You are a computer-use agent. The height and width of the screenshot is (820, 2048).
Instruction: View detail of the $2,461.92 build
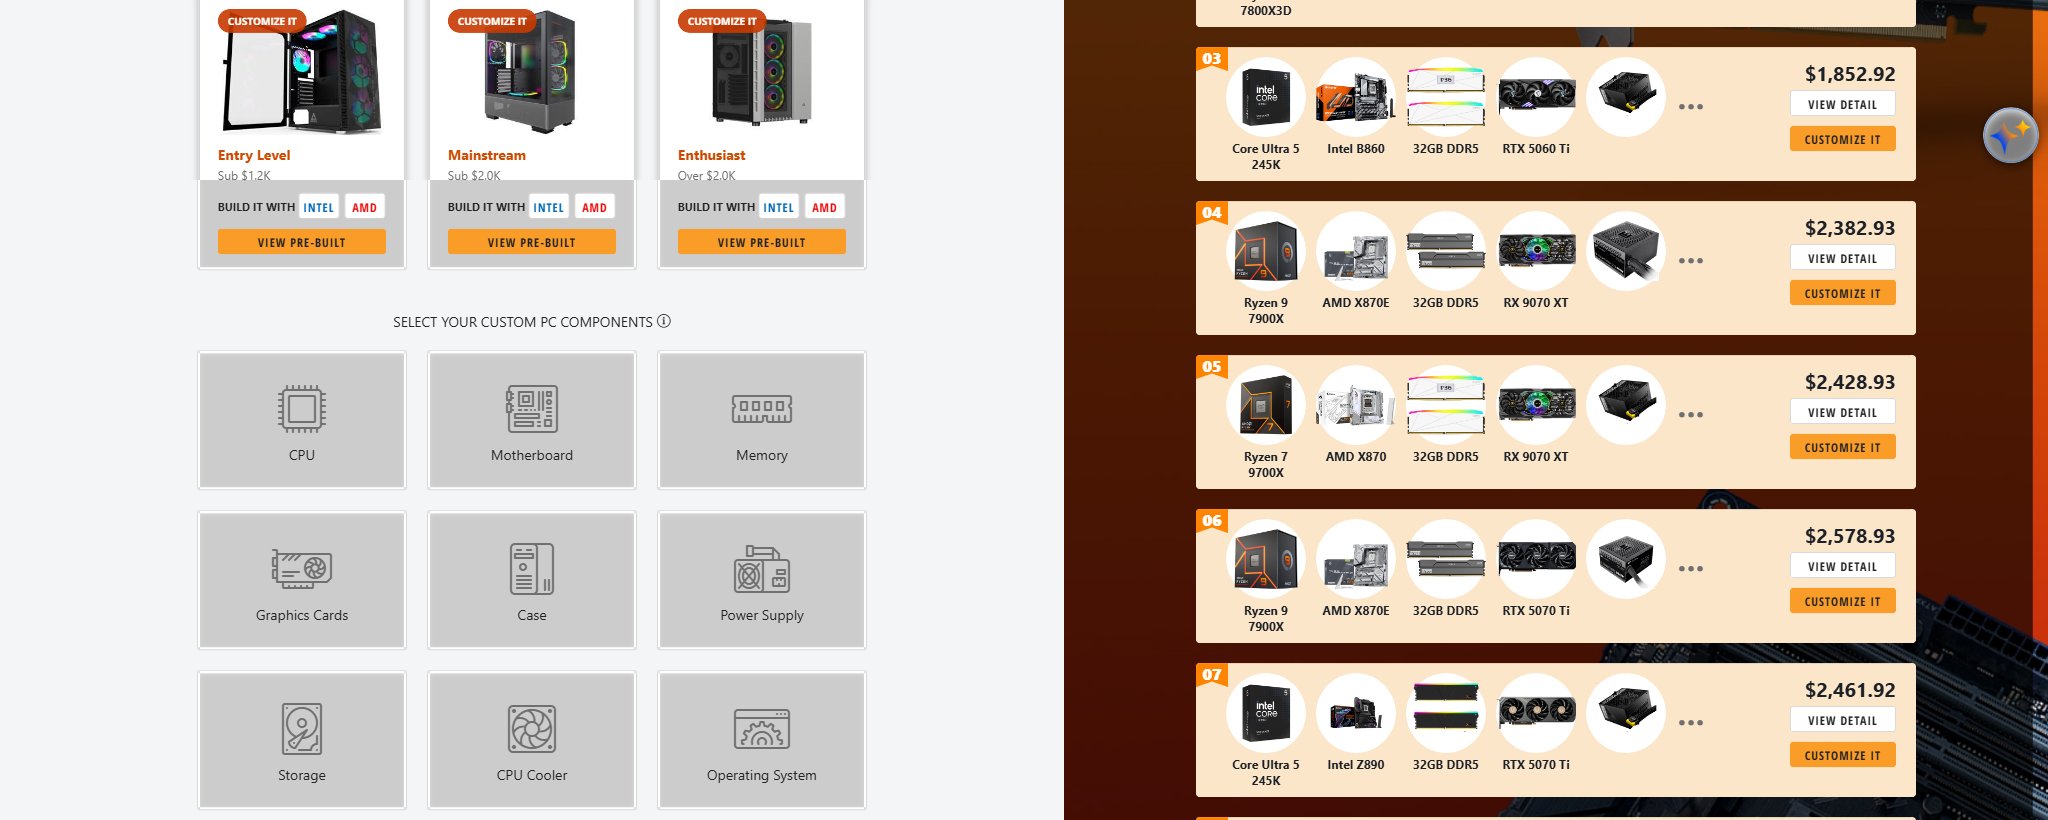pos(1843,720)
